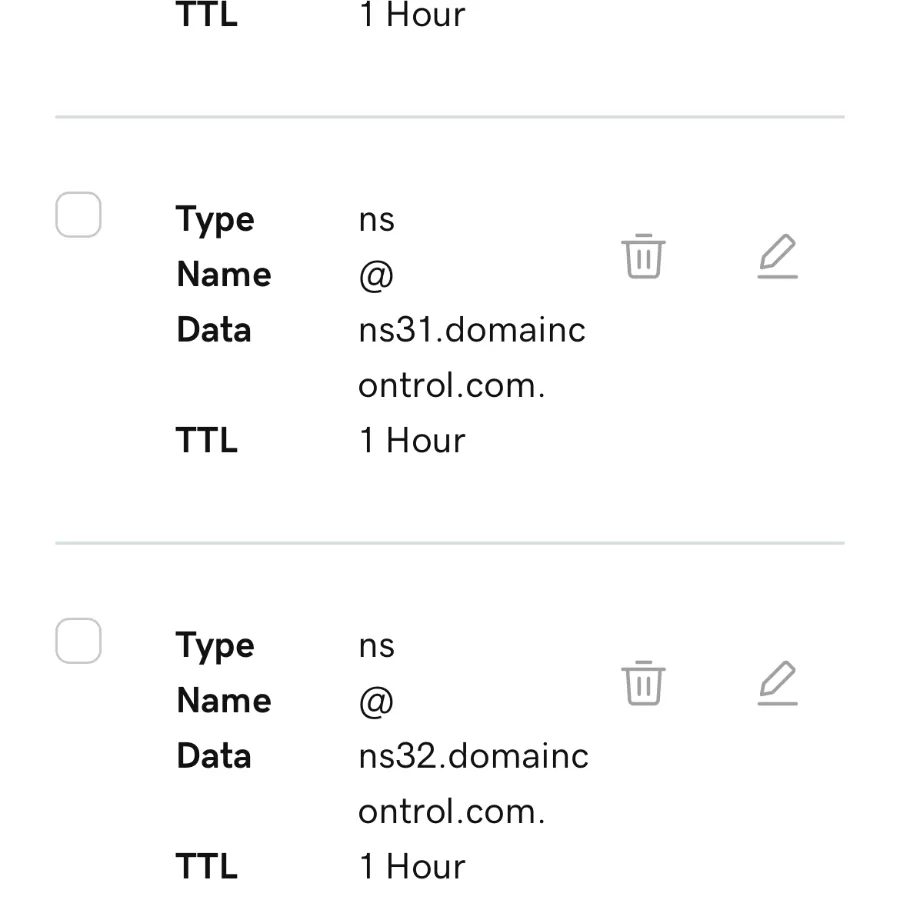
Task: Click the @ name value in ns31 record
Action: [x=376, y=275]
